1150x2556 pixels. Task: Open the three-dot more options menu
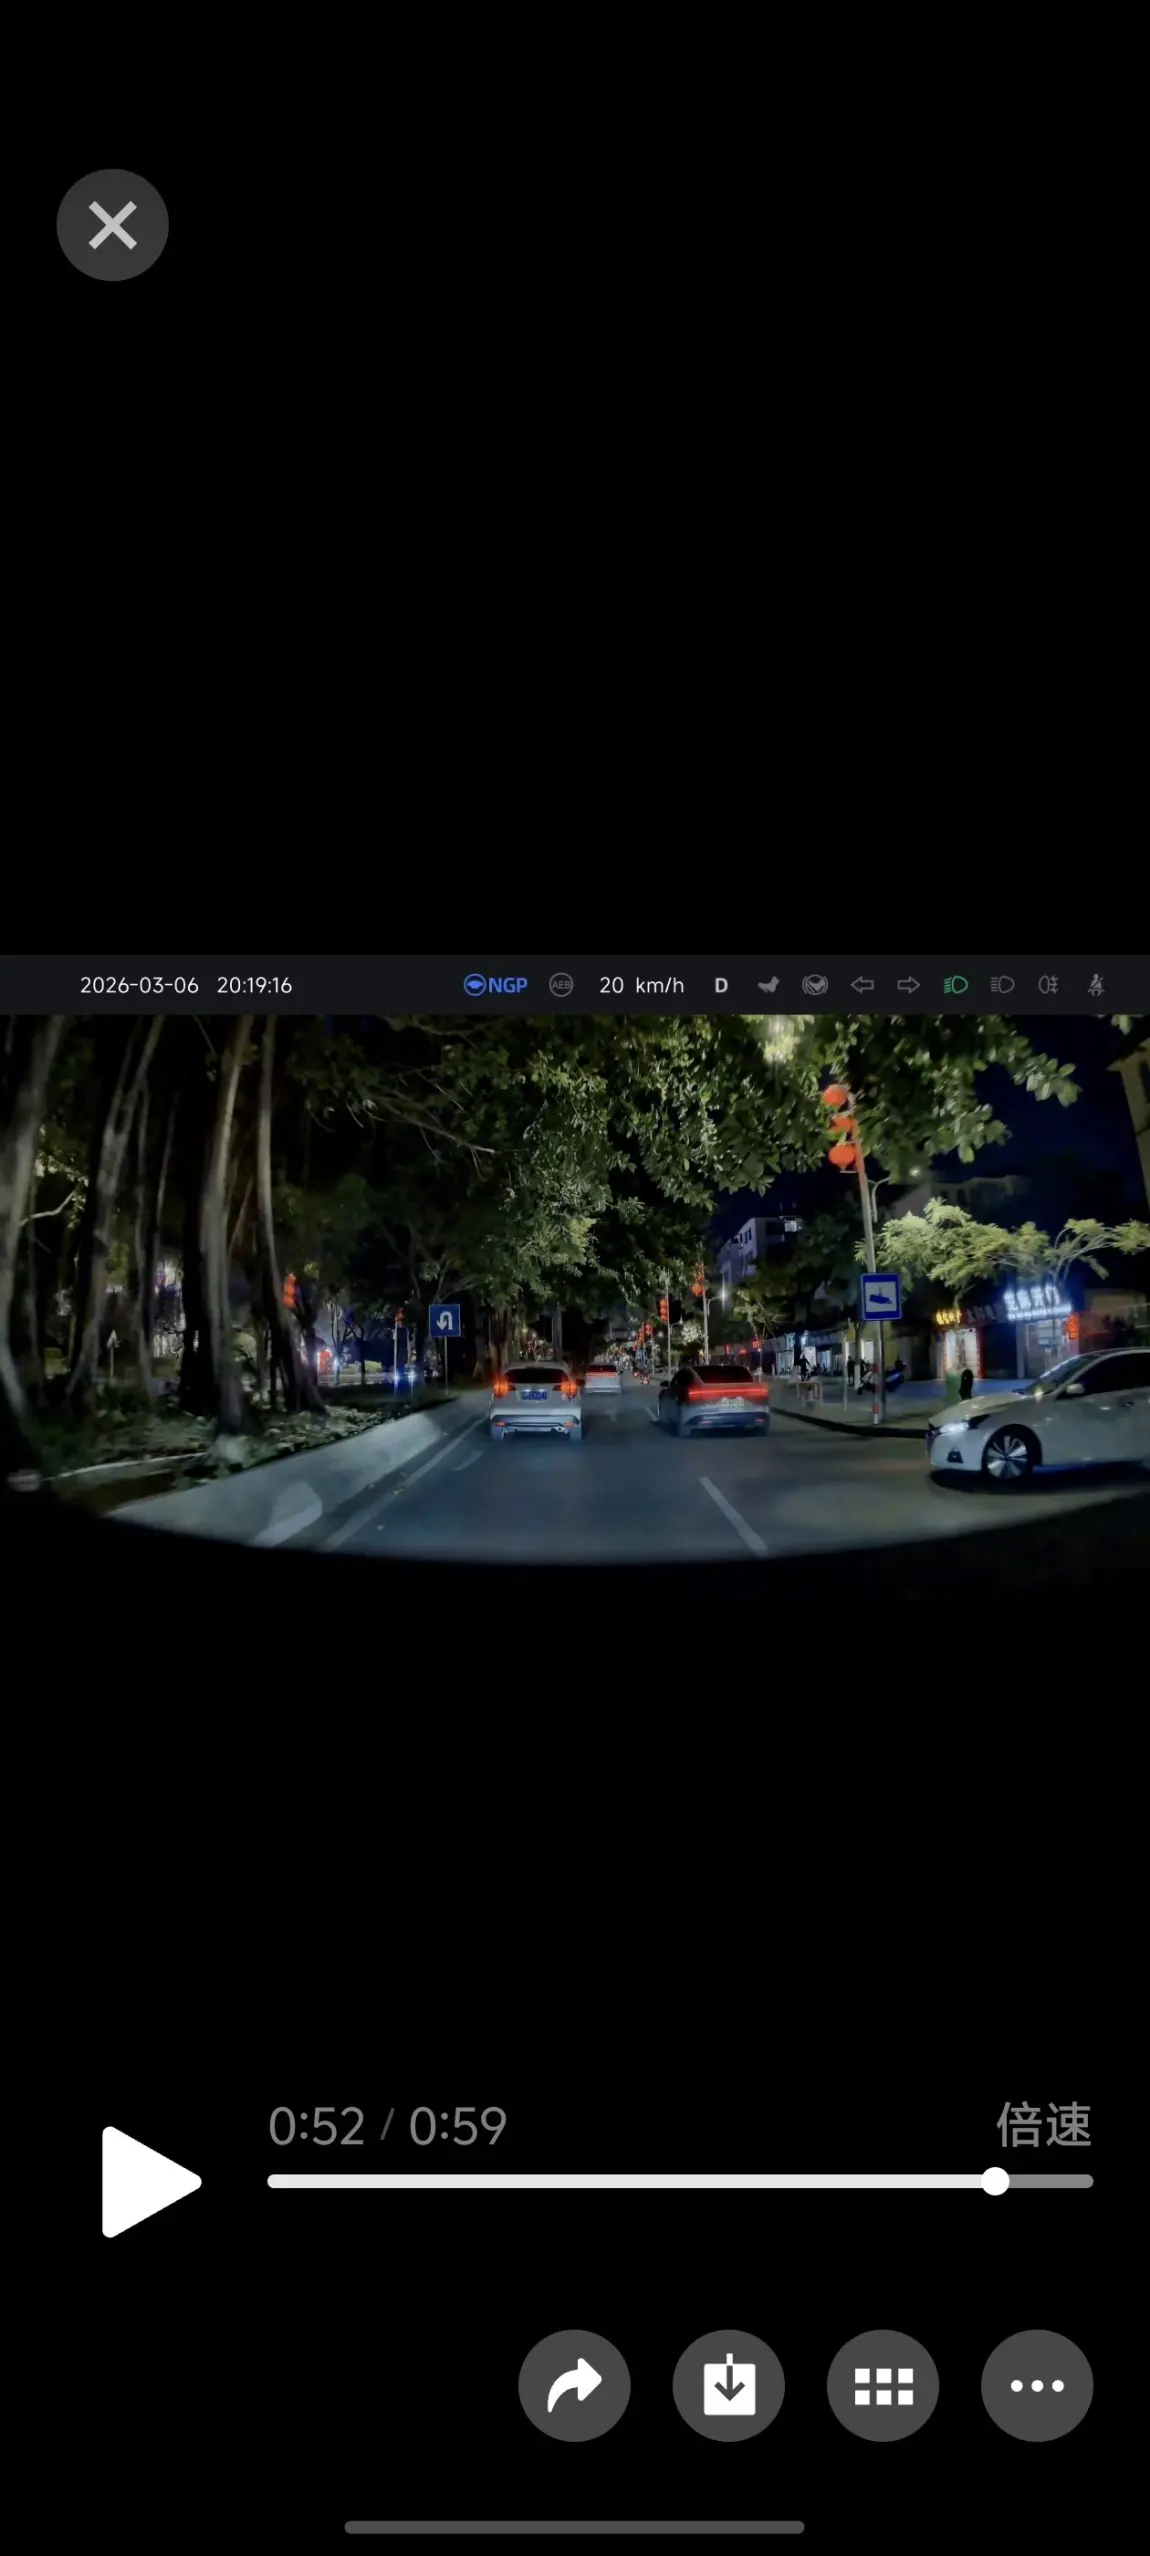coord(1036,2385)
